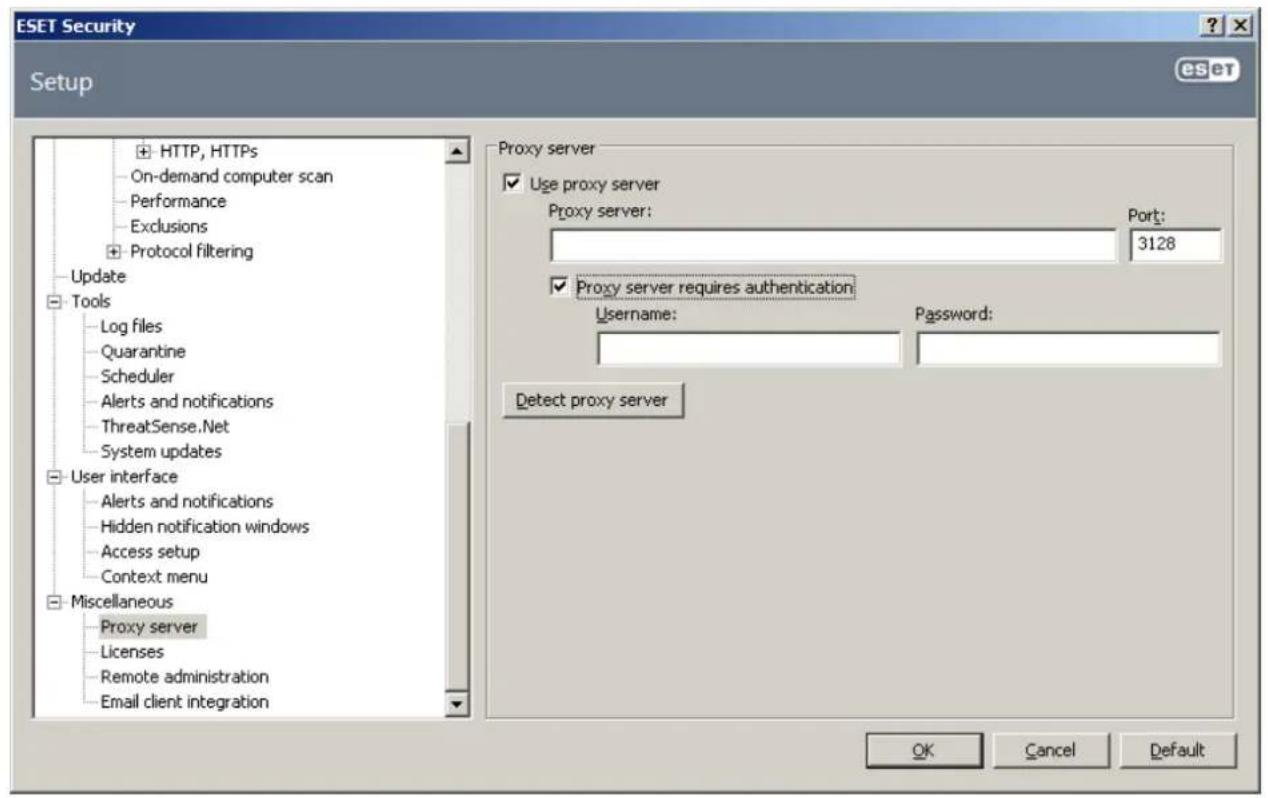This screenshot has height=798, width=1268.
Task: Open Email client integration settings
Action: point(184,702)
